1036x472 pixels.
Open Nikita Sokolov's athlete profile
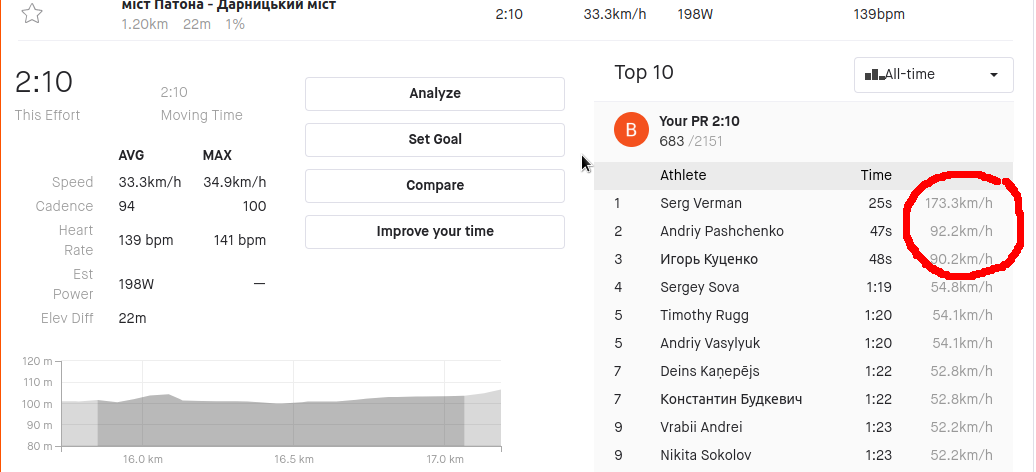point(706,455)
